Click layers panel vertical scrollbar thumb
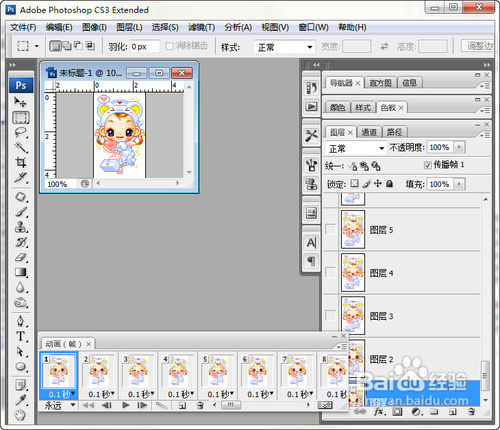 click(485, 376)
